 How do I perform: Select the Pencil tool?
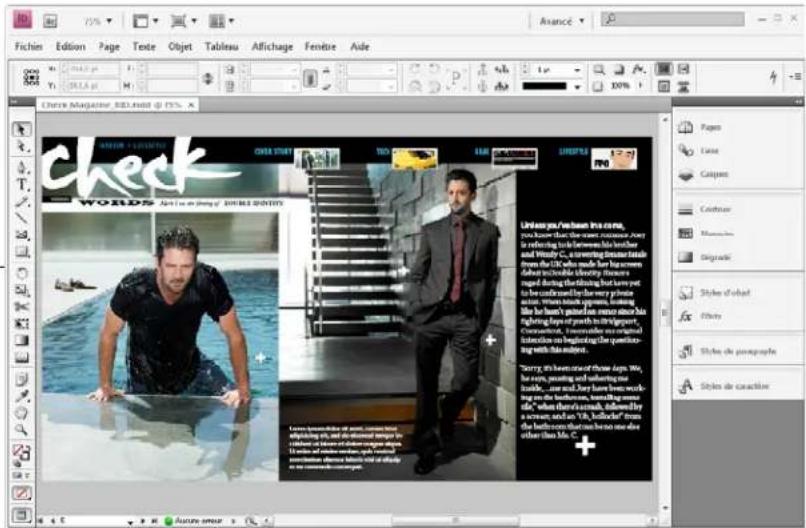[22, 201]
